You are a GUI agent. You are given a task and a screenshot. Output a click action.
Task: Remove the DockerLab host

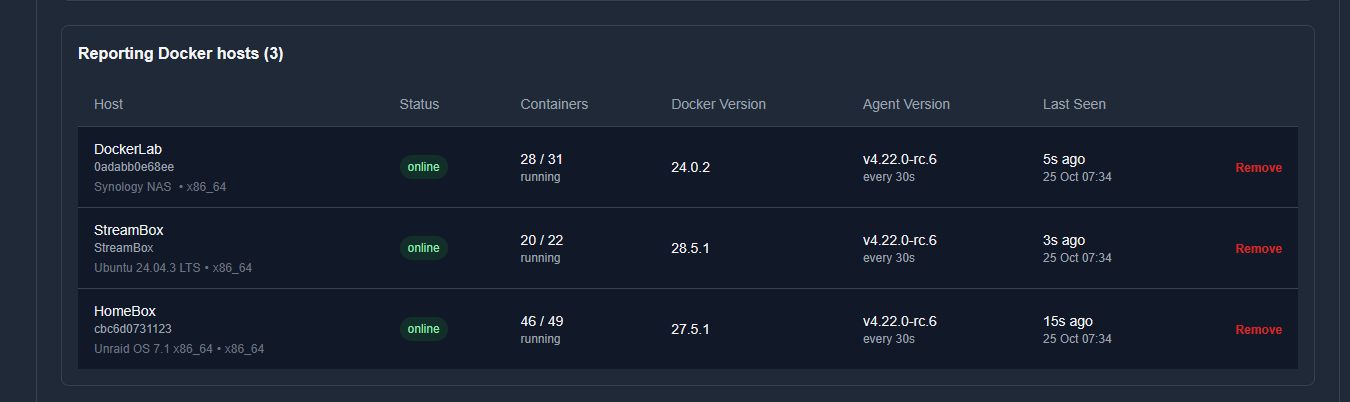[1258, 168]
